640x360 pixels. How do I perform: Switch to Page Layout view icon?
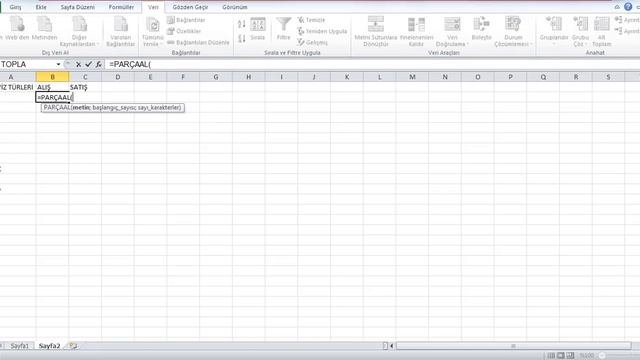point(561,356)
